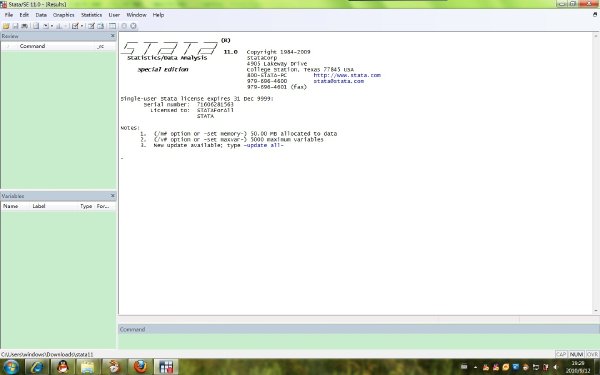
Task: Expand the Viewer toolbar dropdown arrow
Action: (52, 26)
